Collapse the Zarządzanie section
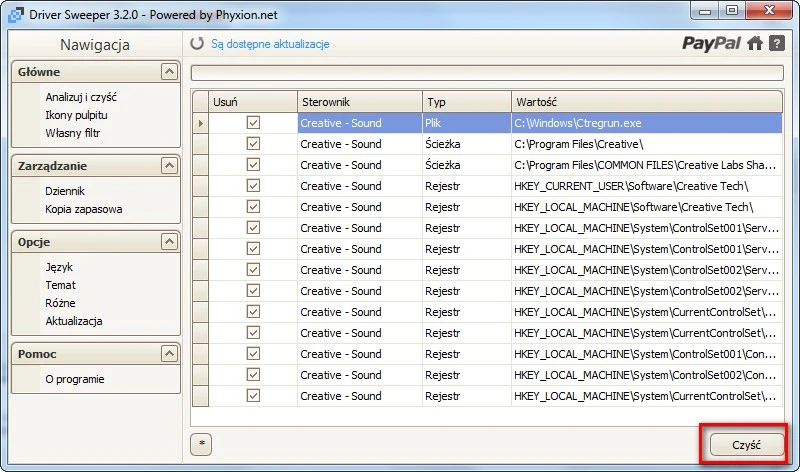The height and width of the screenshot is (472, 800). (x=169, y=166)
